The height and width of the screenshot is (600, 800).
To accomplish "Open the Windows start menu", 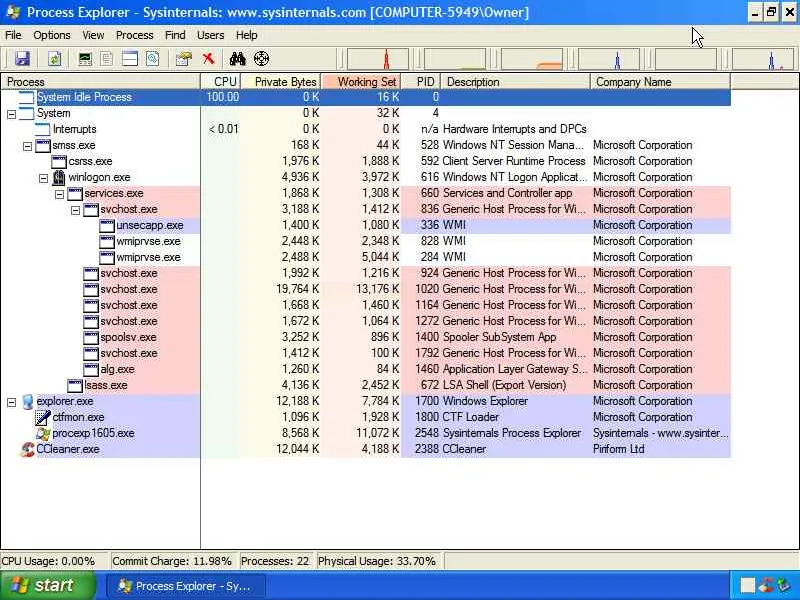I will [x=47, y=585].
